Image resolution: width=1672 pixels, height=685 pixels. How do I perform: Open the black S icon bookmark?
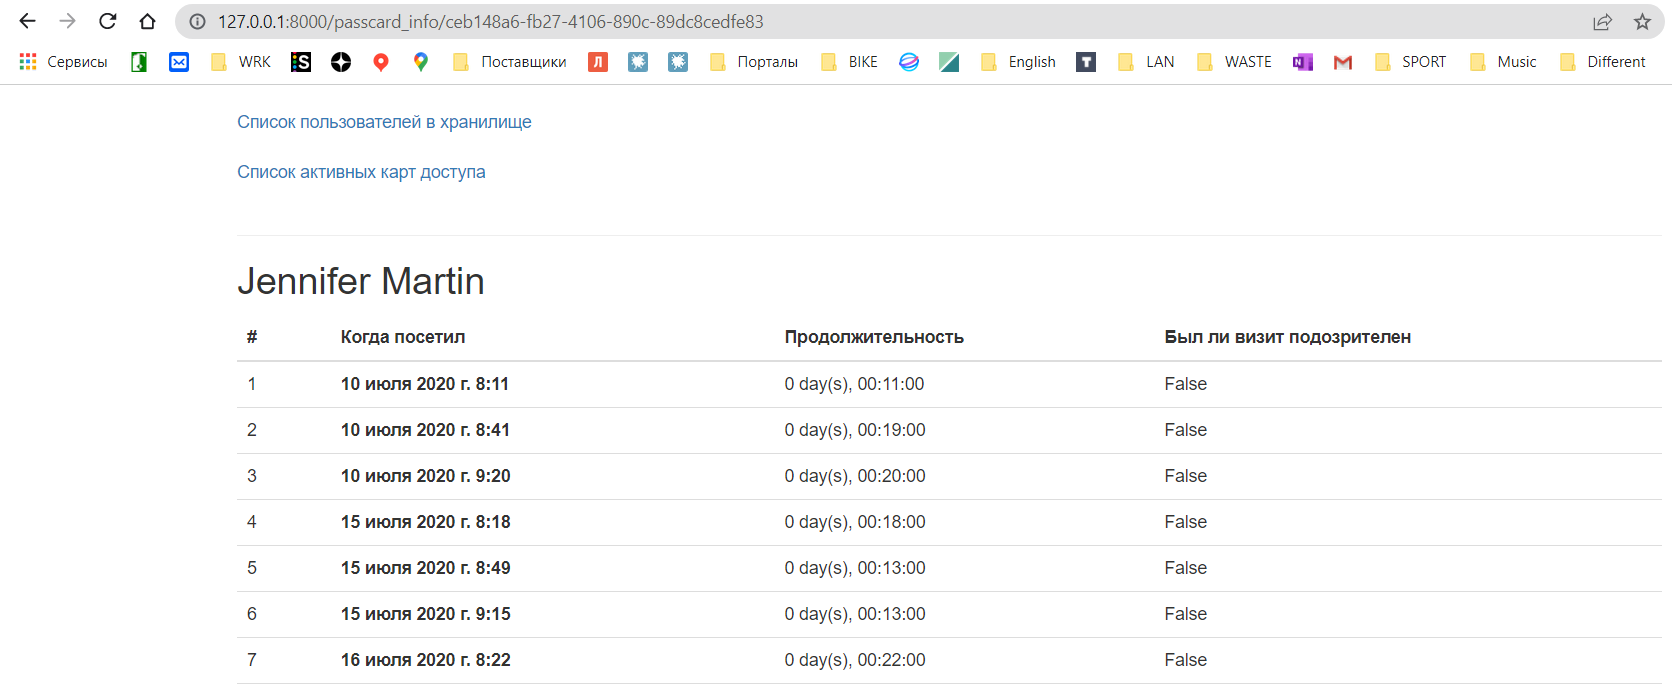point(301,62)
